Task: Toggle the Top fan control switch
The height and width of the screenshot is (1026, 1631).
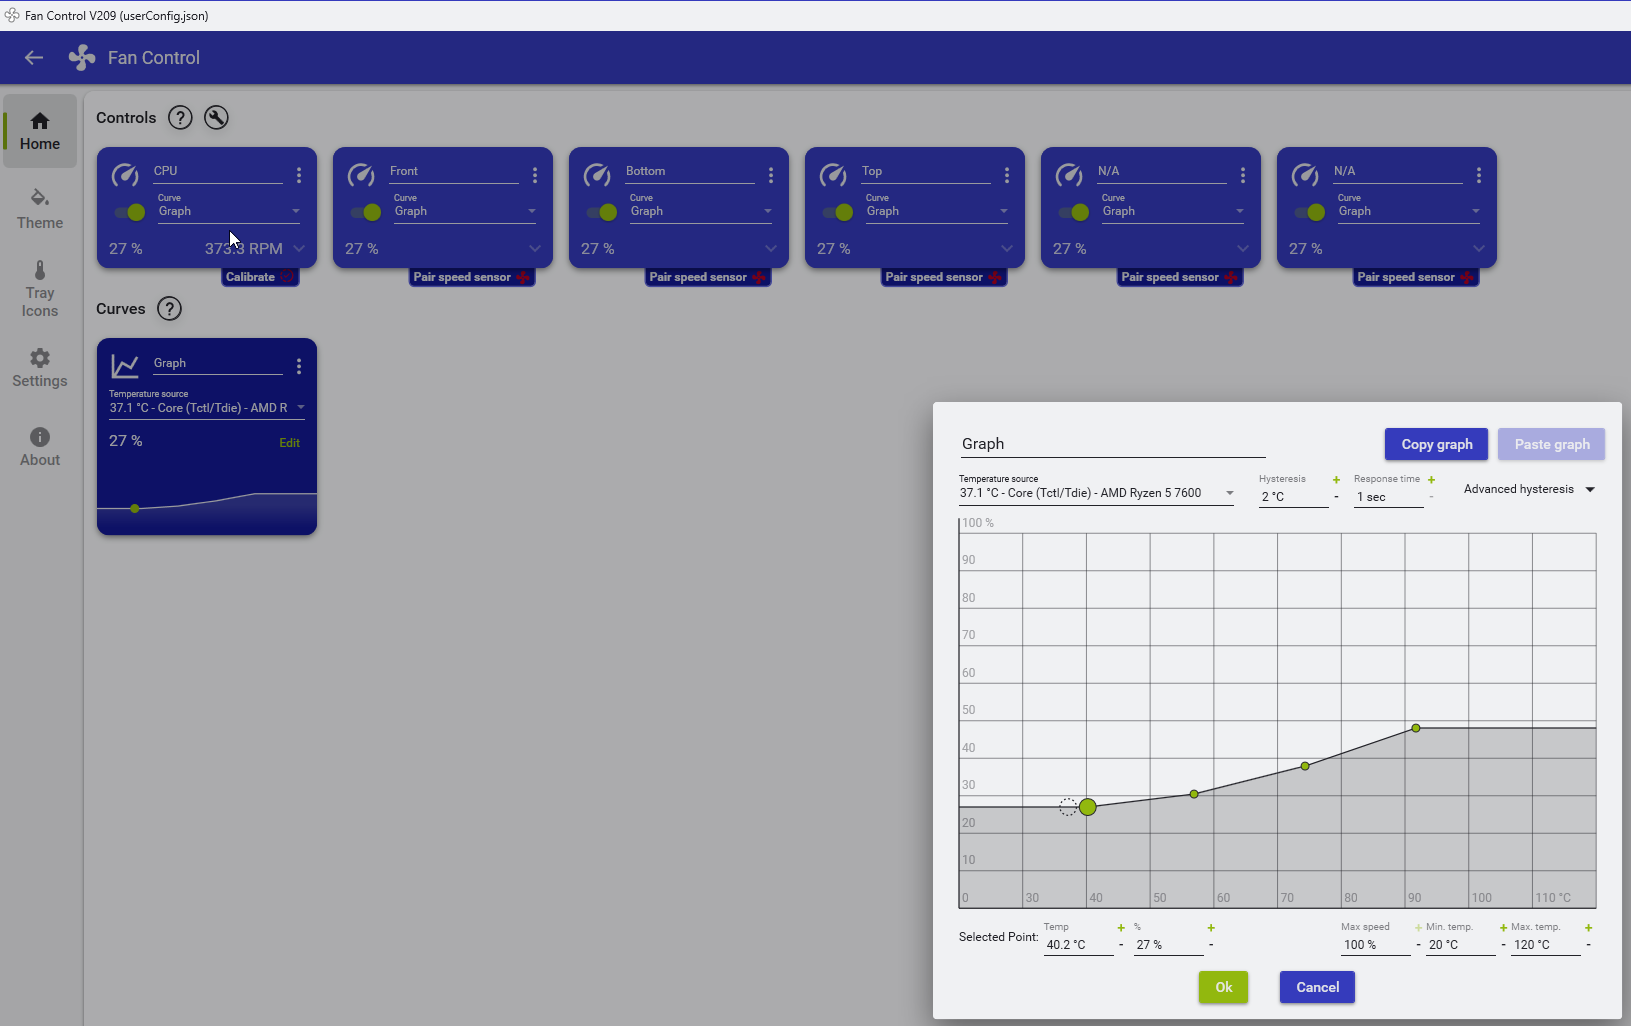Action: [838, 212]
